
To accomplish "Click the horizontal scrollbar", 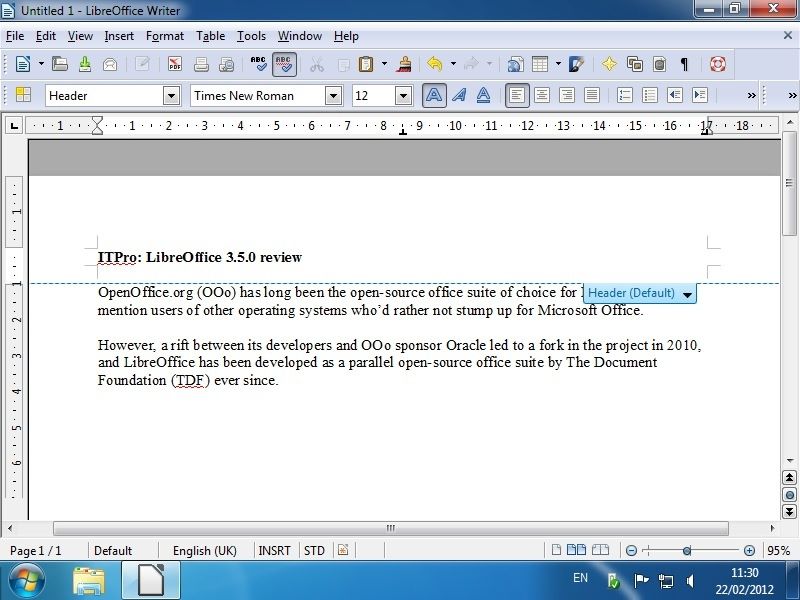I will tap(391, 528).
